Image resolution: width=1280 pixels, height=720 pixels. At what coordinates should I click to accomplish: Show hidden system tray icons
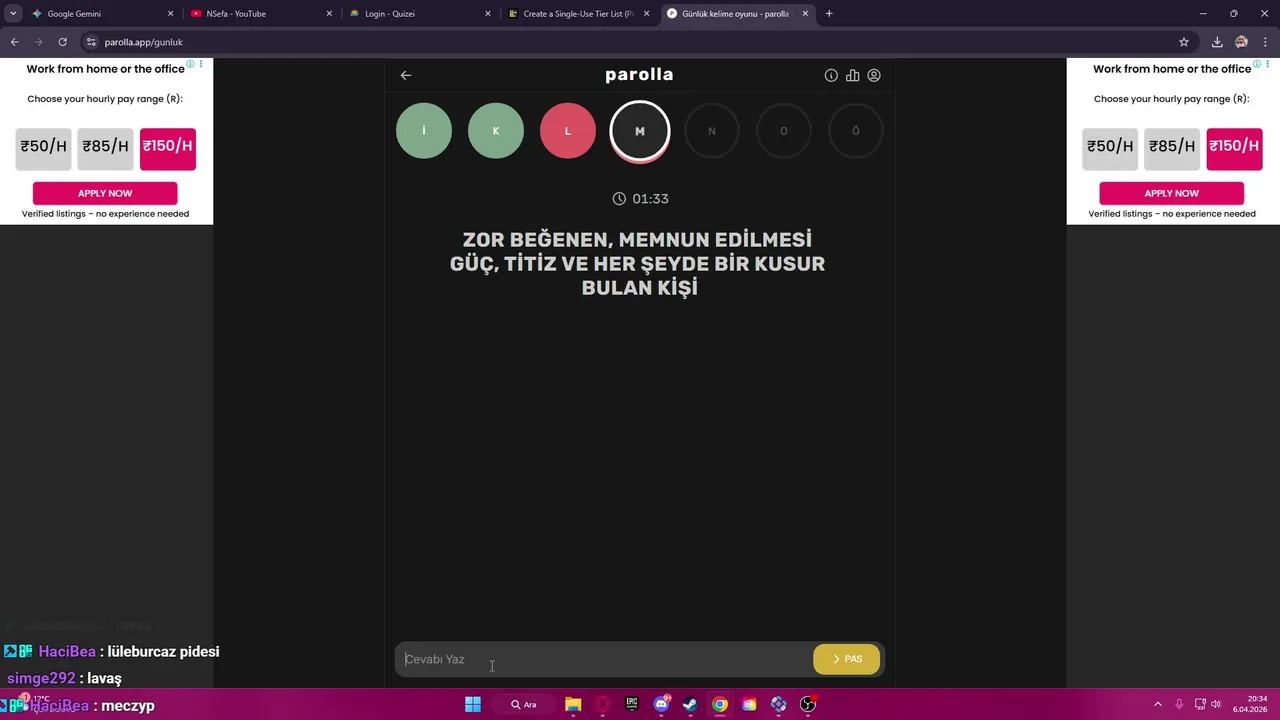pyautogui.click(x=1158, y=704)
